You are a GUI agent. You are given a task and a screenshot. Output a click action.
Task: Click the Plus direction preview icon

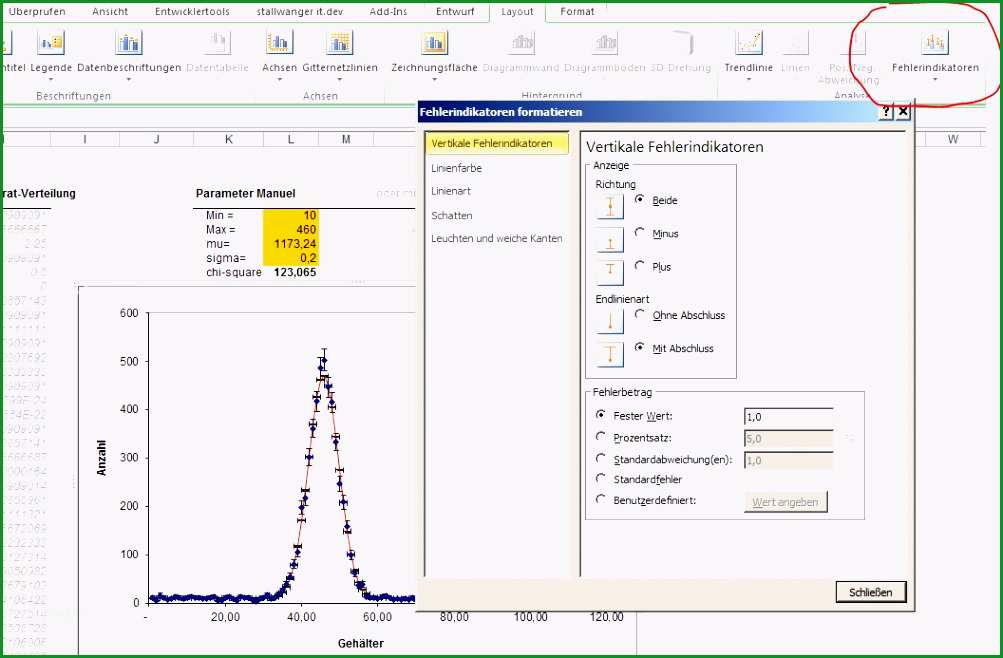[x=610, y=272]
